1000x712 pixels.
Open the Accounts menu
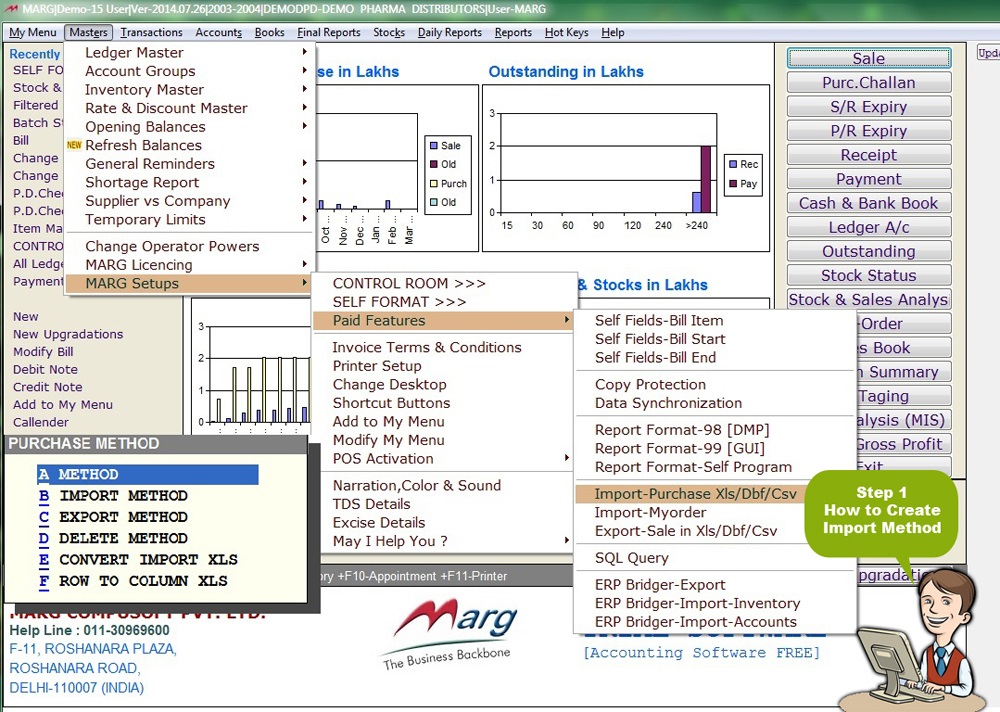pos(219,33)
